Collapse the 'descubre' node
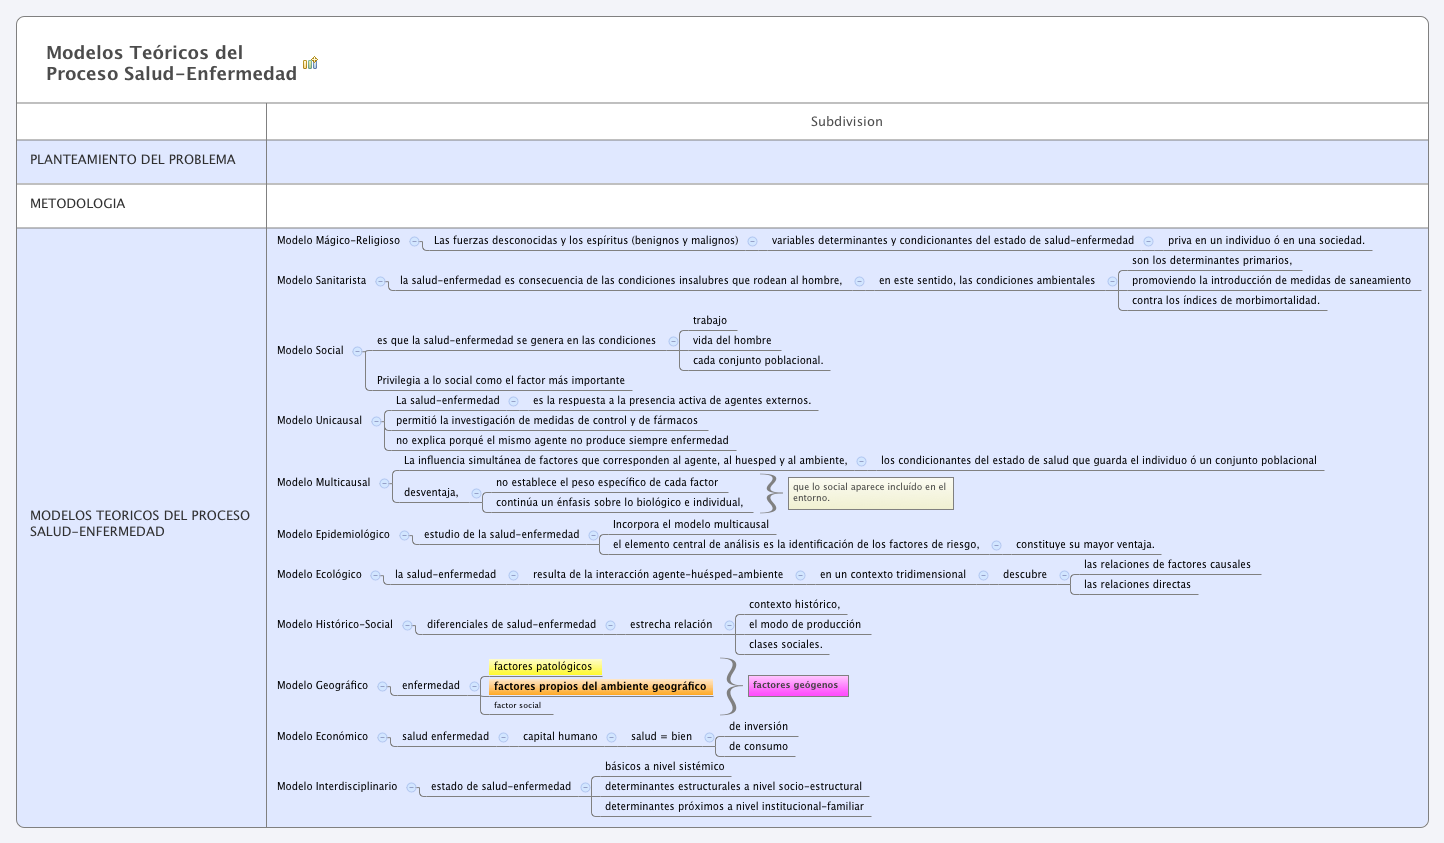The height and width of the screenshot is (843, 1444). click(x=1063, y=575)
